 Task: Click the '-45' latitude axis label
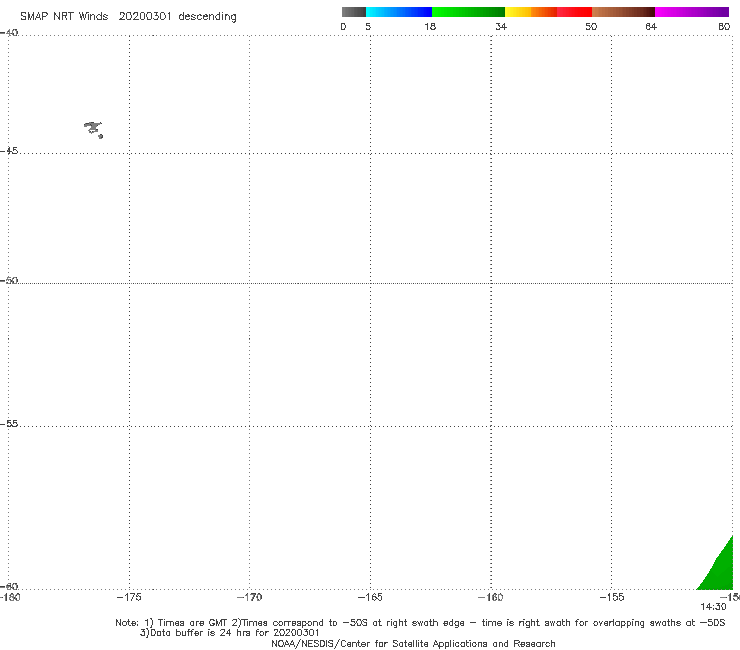[x=9, y=151]
